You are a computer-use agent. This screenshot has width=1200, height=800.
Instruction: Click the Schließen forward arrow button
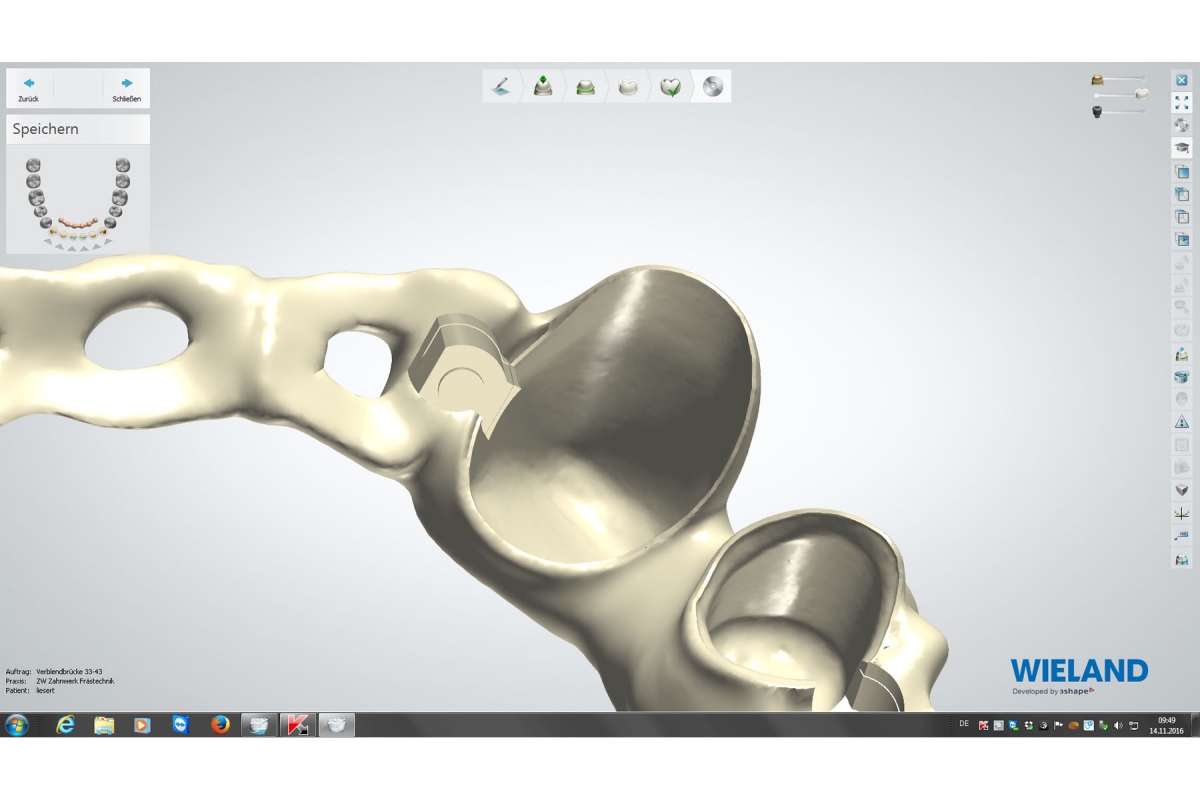tap(126, 88)
